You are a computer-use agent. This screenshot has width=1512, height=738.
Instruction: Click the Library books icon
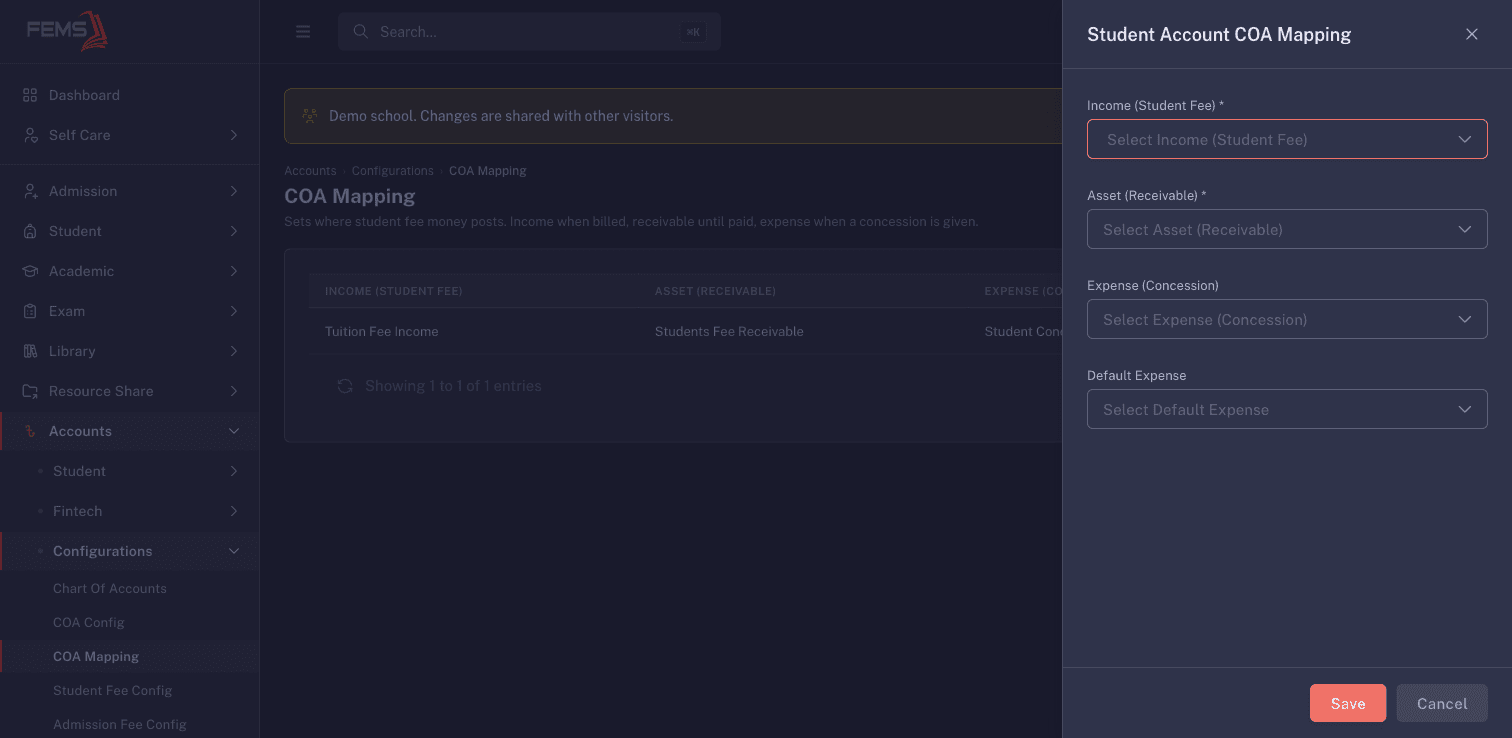pos(30,351)
